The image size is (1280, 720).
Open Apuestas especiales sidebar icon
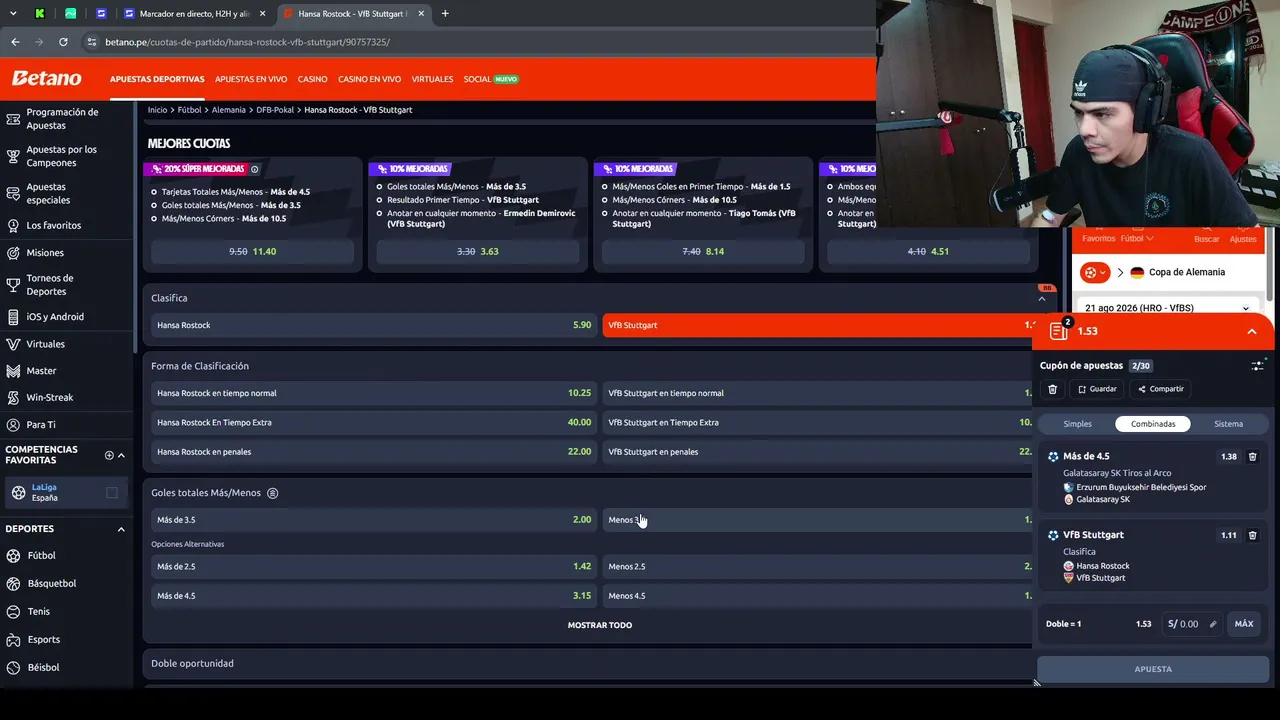[x=13, y=193]
